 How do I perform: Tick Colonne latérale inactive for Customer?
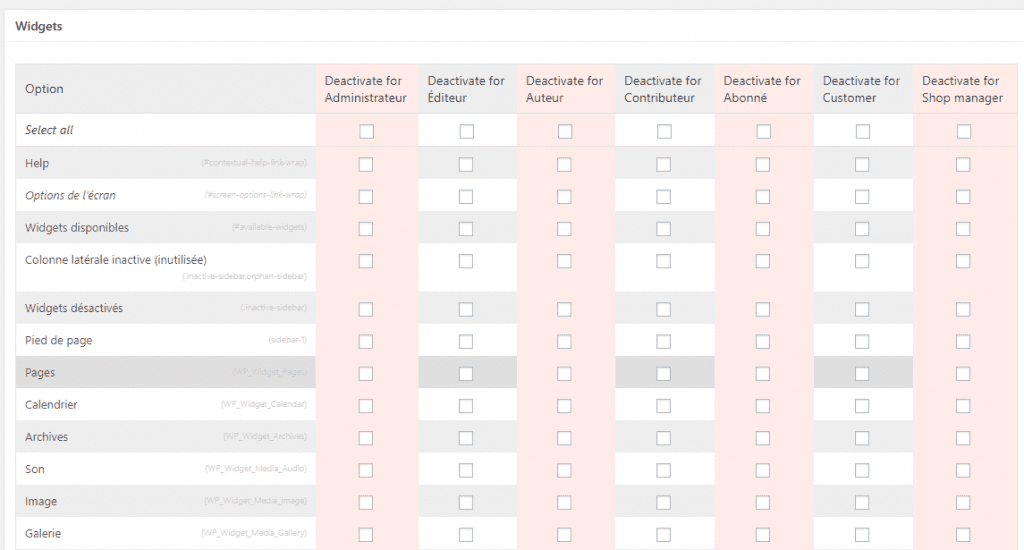862,261
